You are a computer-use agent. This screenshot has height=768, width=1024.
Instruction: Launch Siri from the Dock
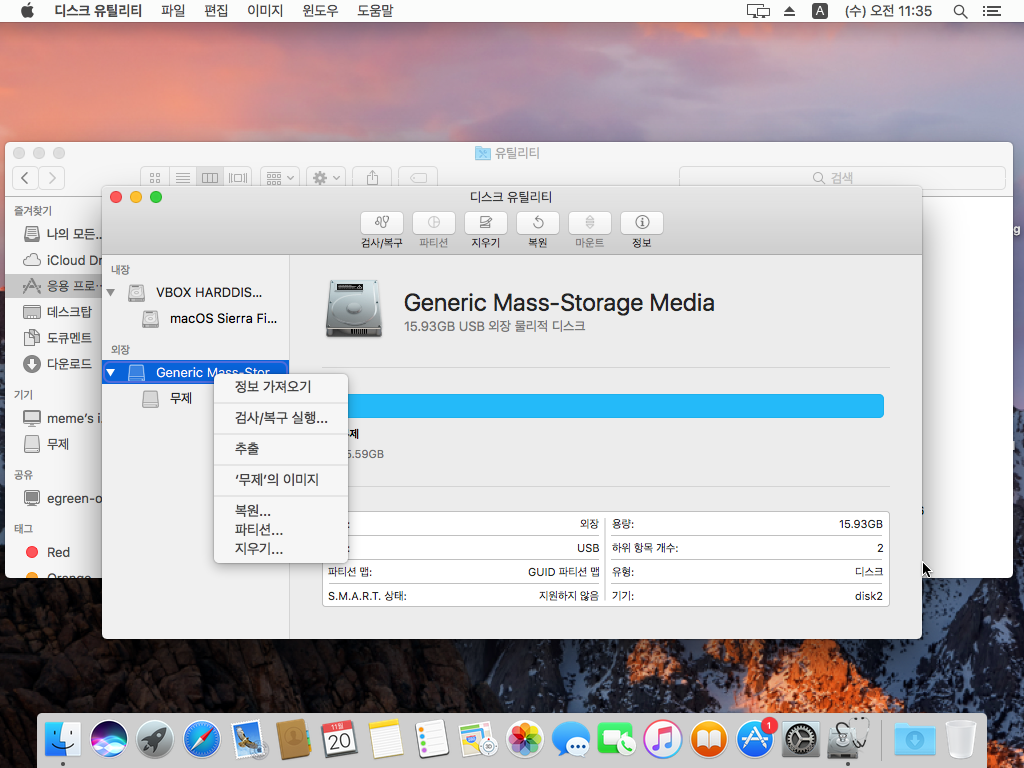pos(108,739)
